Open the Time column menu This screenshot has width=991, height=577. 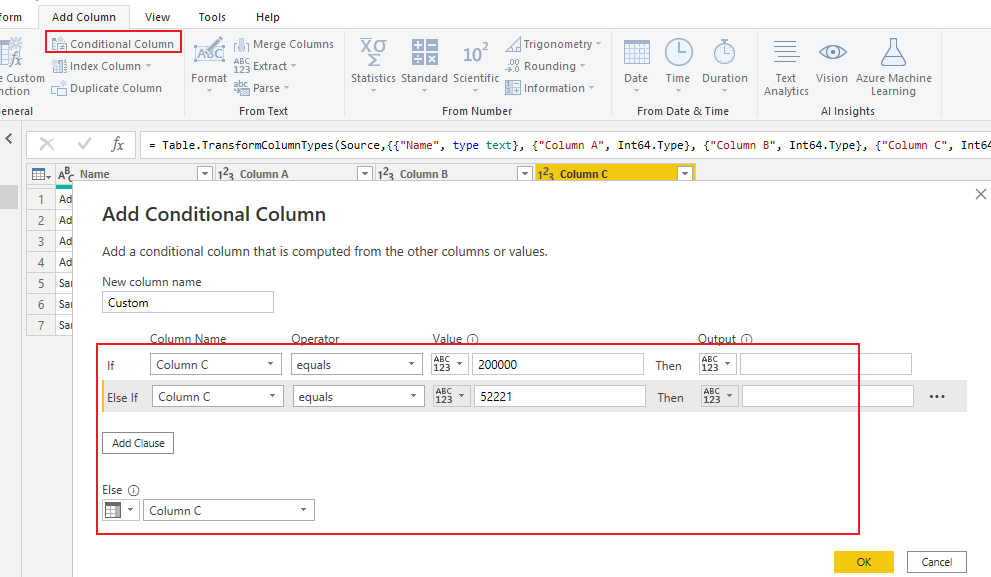click(678, 65)
